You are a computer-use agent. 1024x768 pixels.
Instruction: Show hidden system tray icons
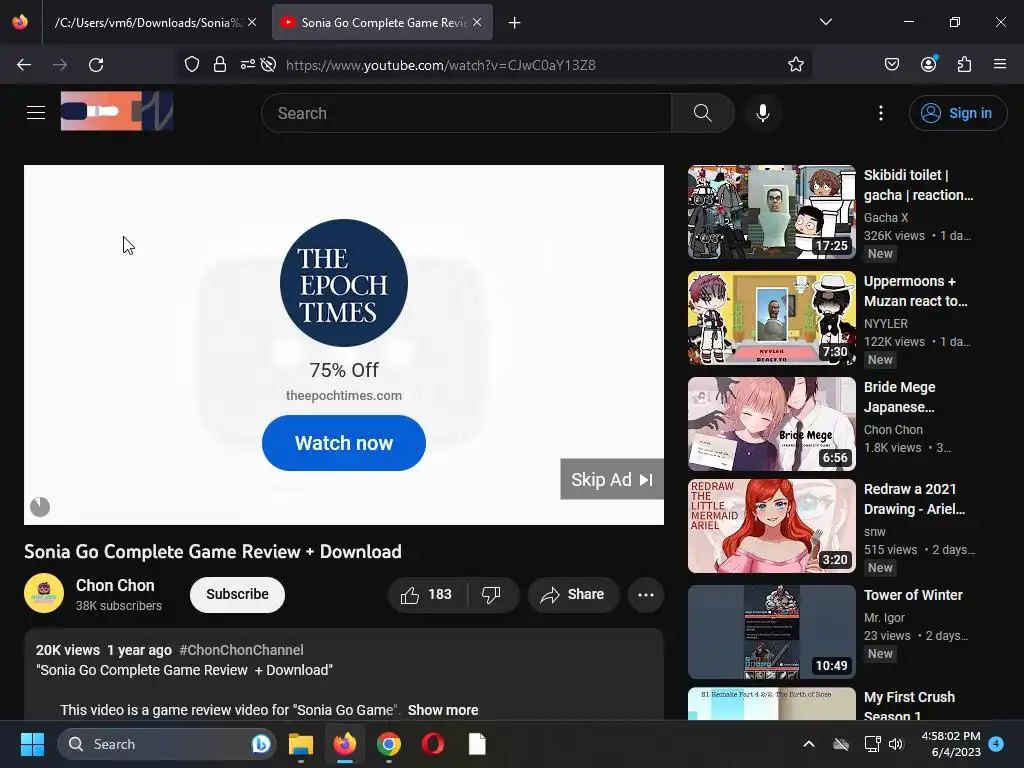click(808, 744)
